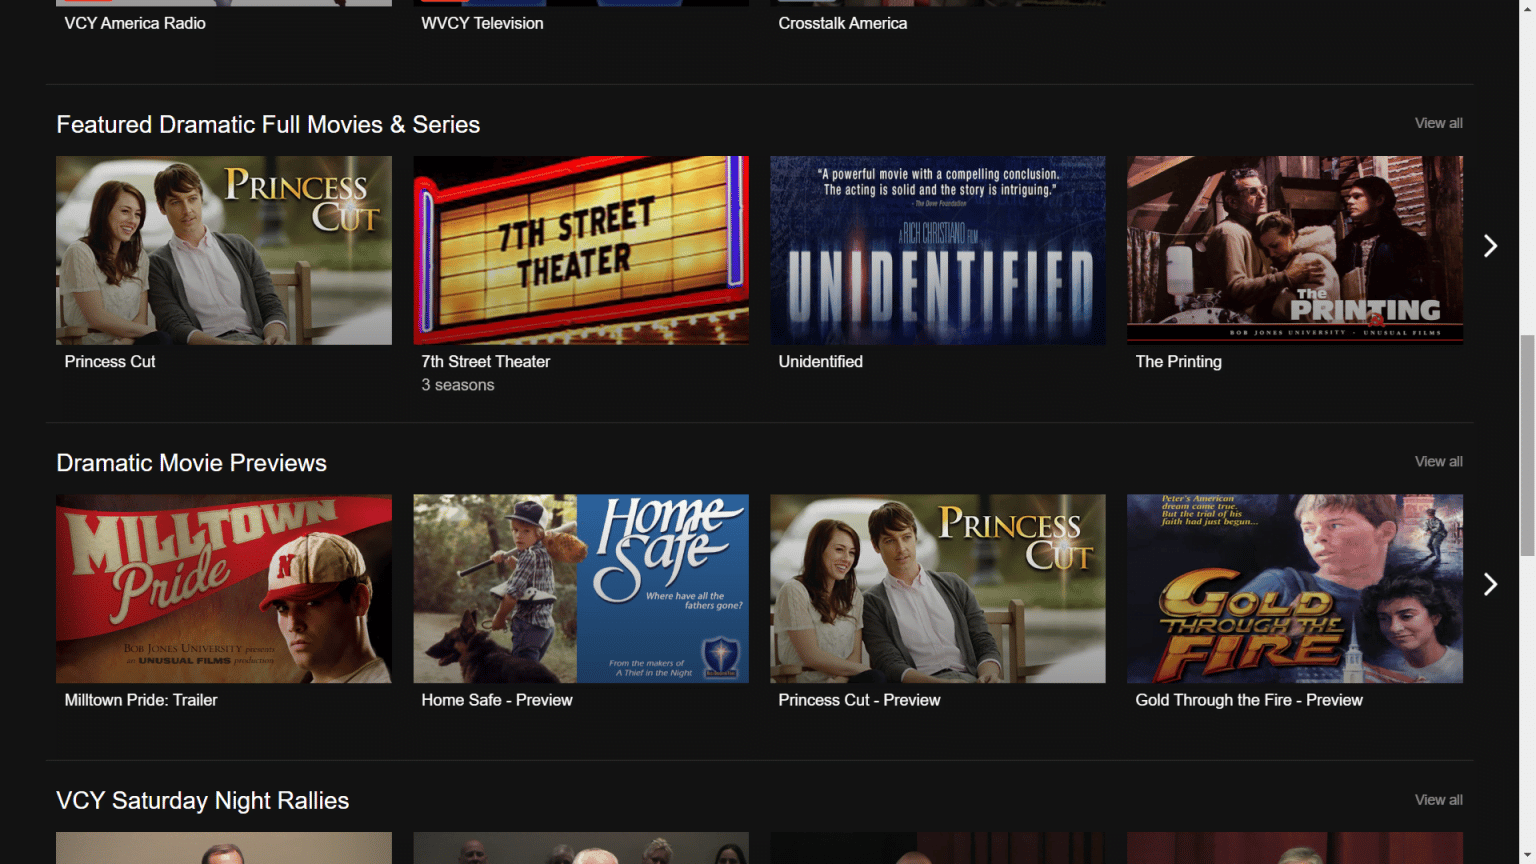The width and height of the screenshot is (1536, 864).
Task: Click the '3 seasons' text
Action: [x=458, y=385]
